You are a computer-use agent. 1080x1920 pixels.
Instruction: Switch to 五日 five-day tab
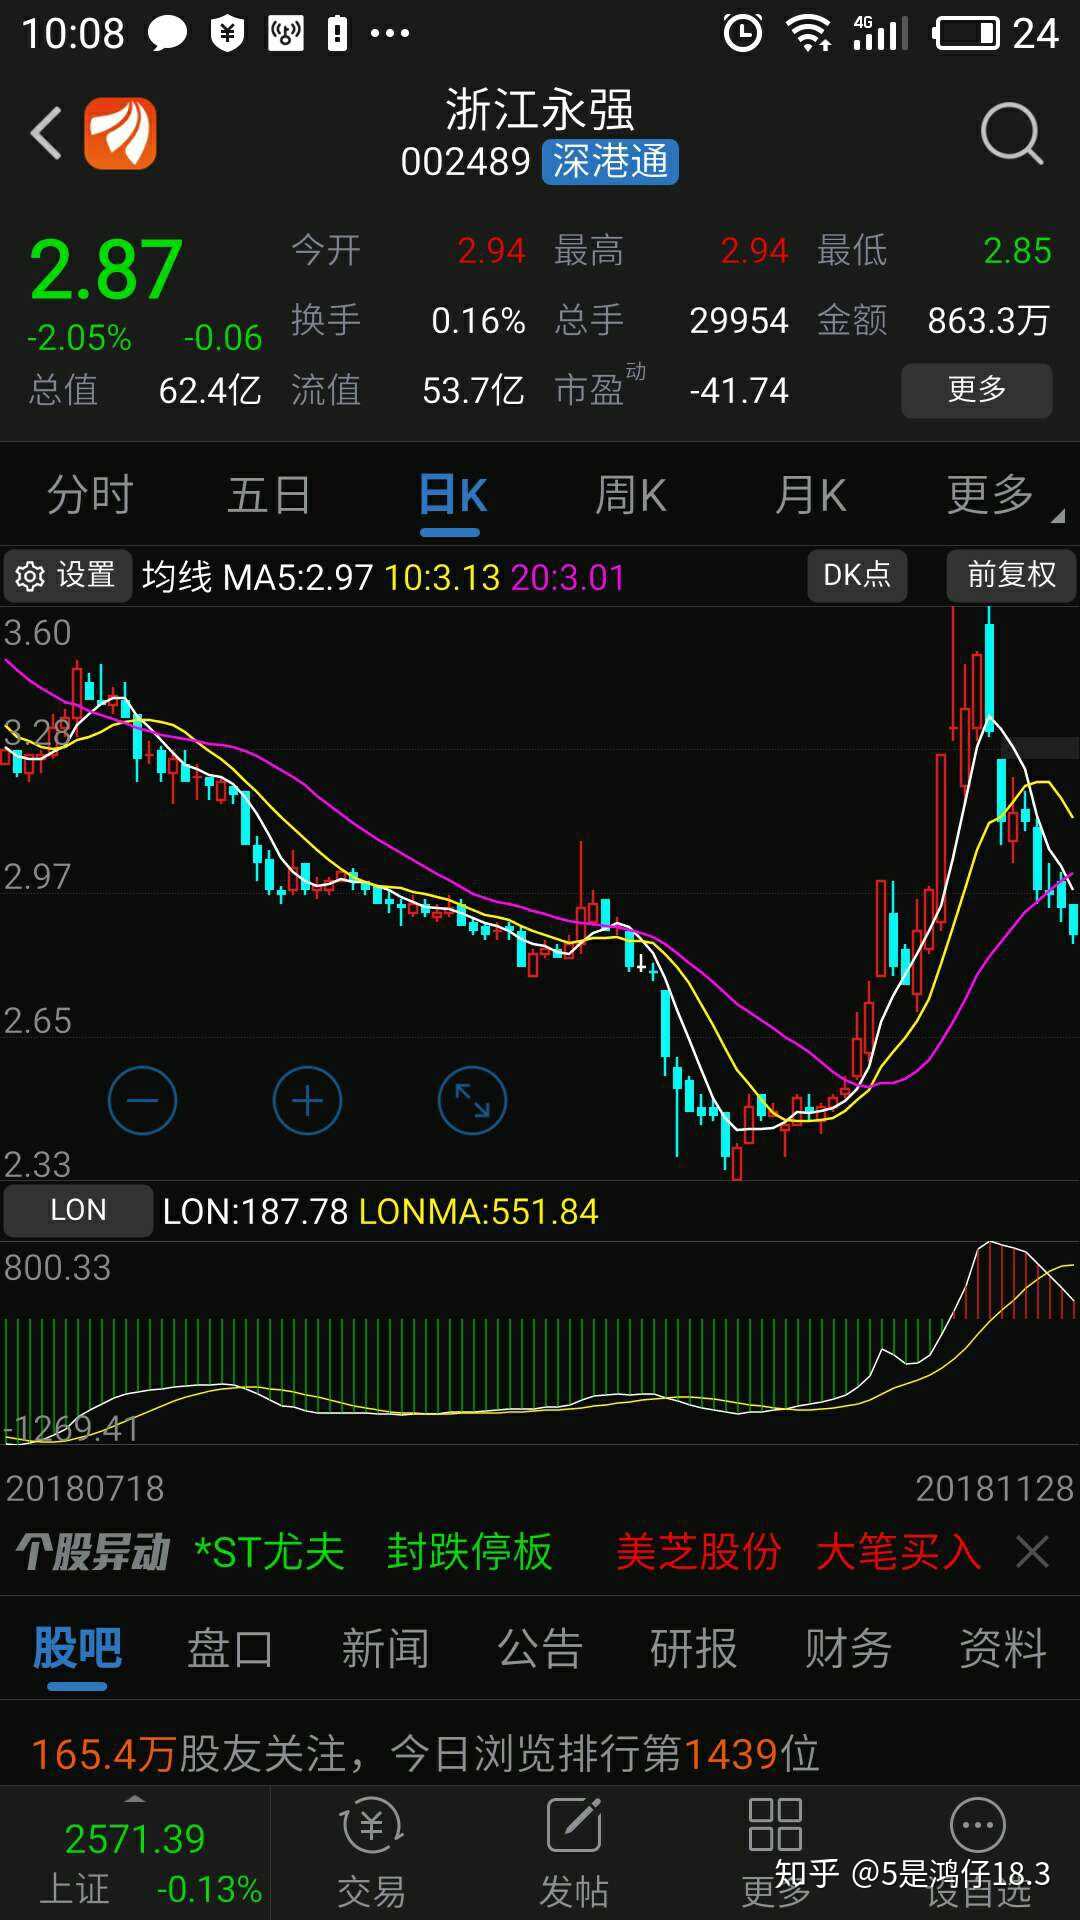coord(269,495)
